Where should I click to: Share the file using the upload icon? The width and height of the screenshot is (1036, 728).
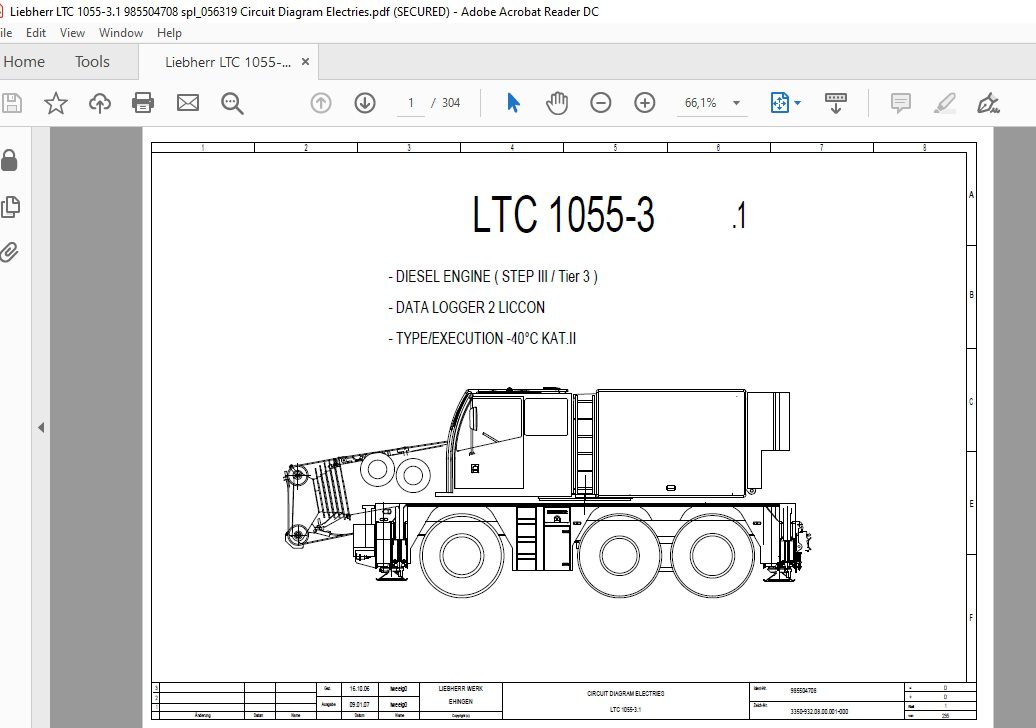click(99, 102)
